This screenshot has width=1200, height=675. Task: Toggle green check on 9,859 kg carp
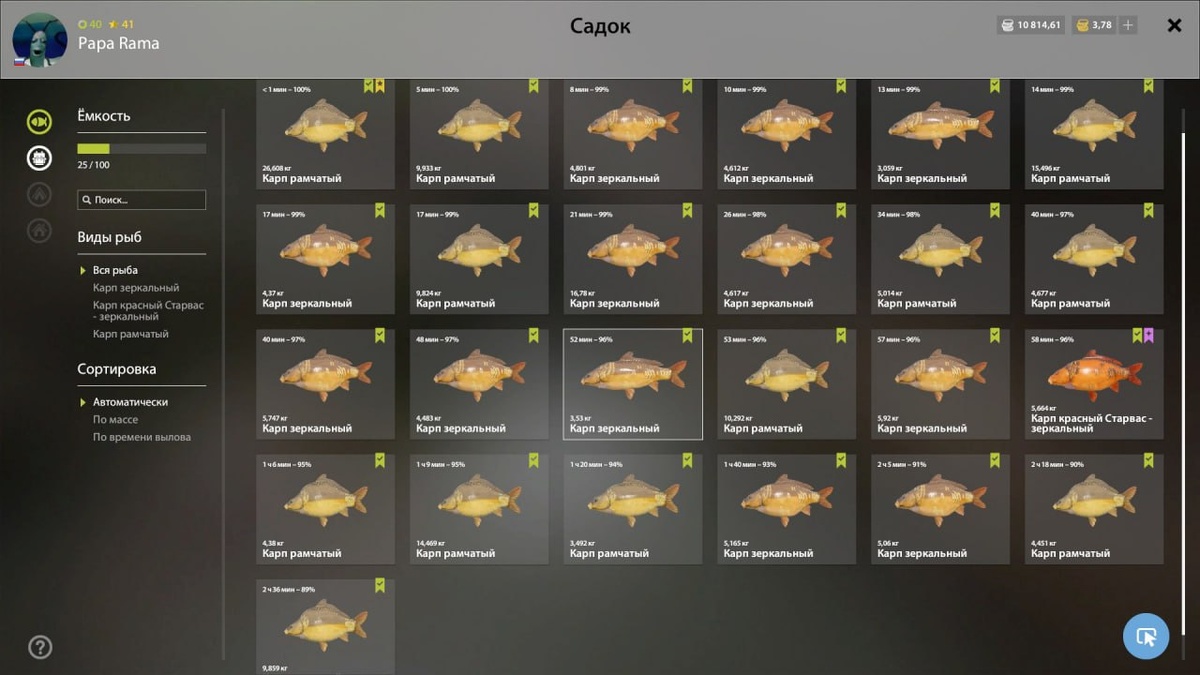[380, 585]
